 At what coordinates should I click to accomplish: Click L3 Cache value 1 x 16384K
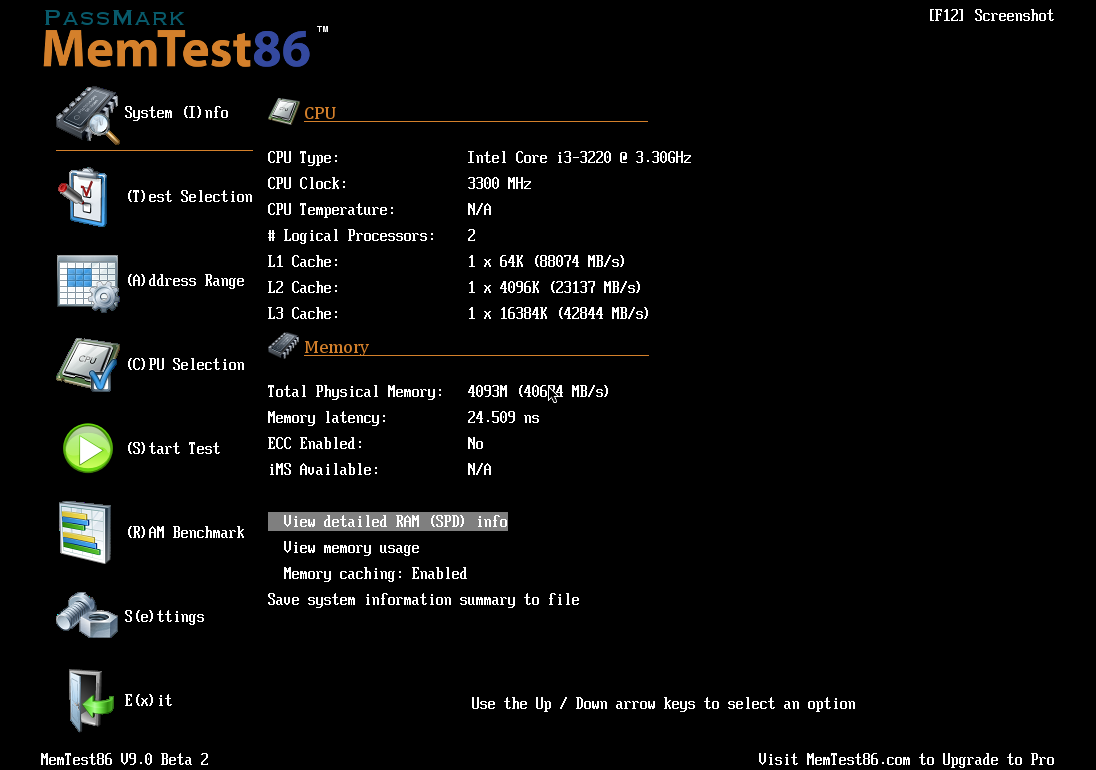558,313
